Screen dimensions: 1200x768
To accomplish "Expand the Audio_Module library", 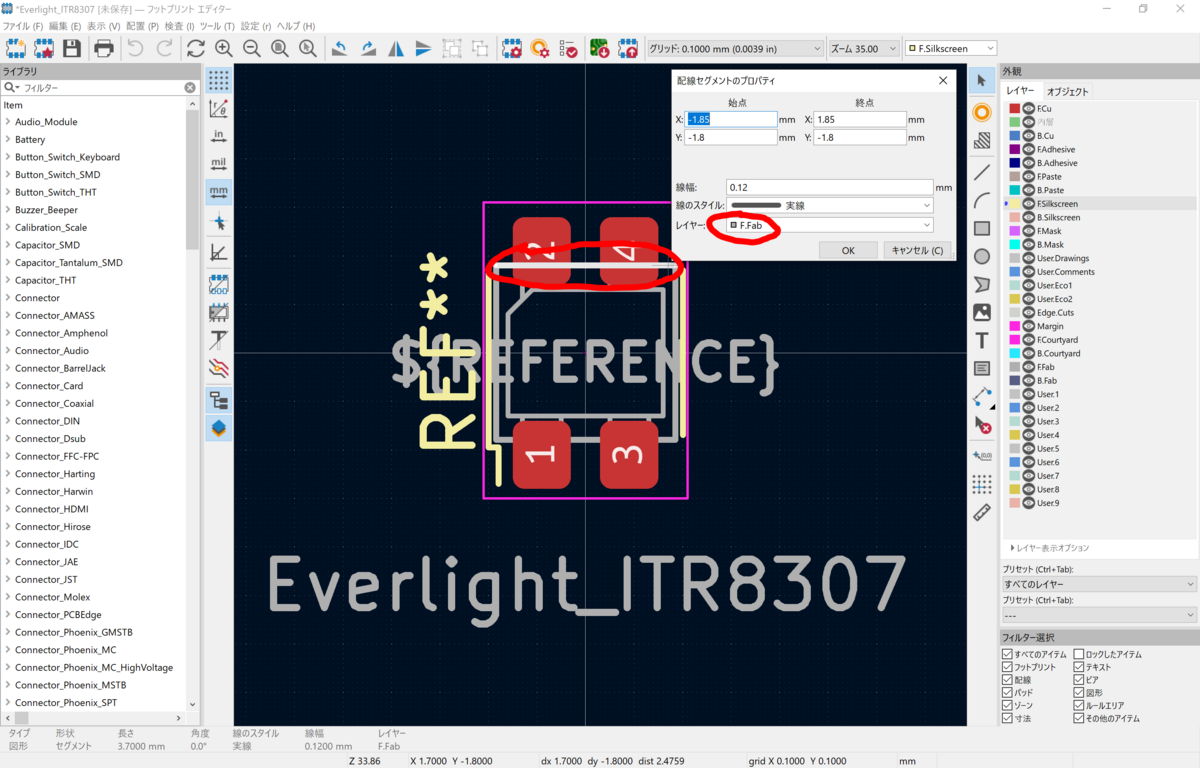I will tap(8, 122).
